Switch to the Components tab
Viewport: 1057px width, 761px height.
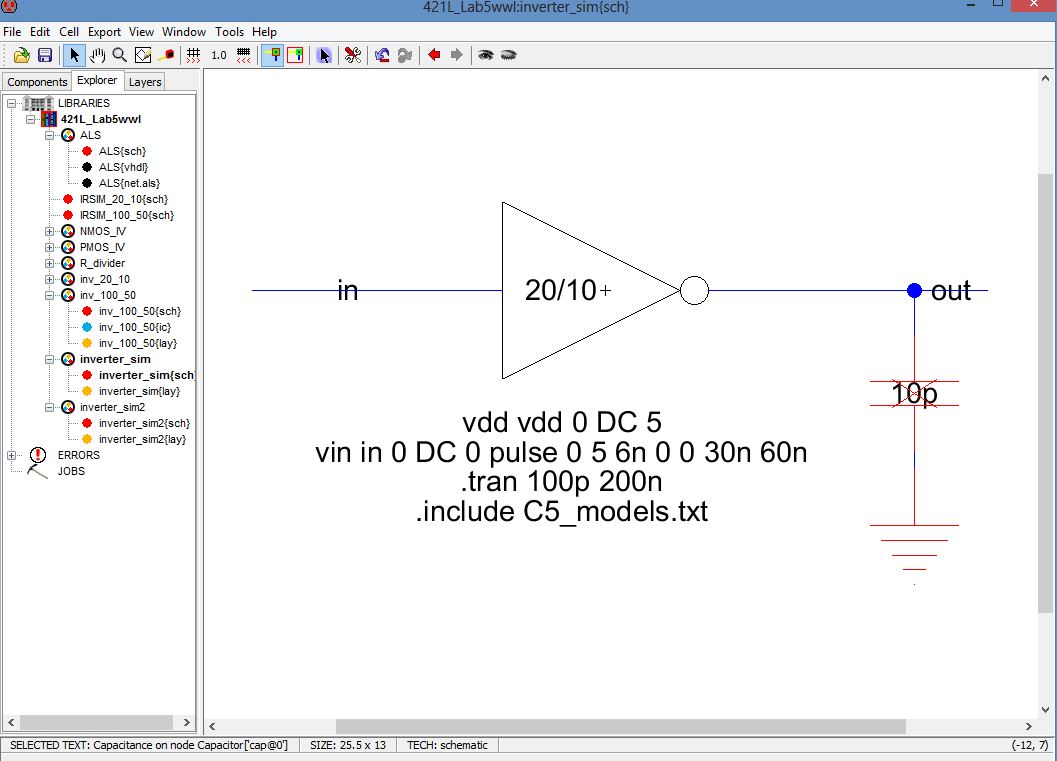click(x=37, y=82)
